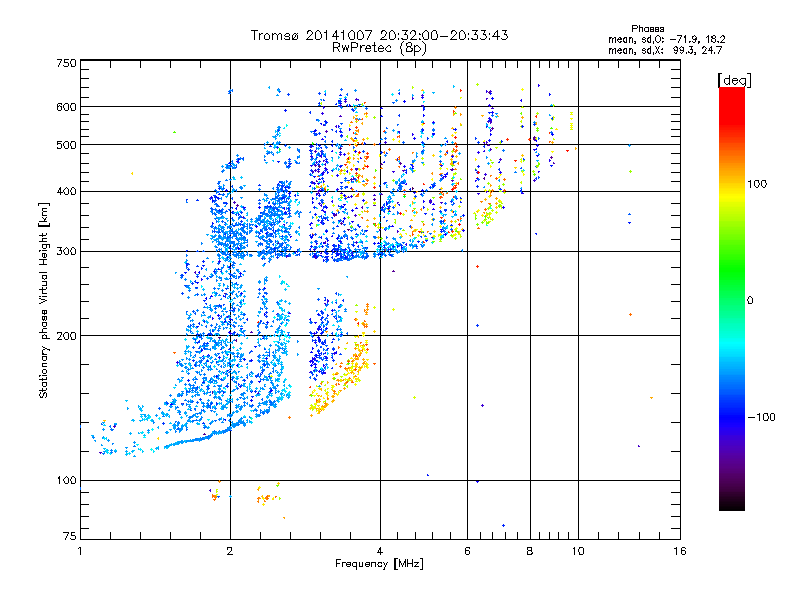Select the 'mean, sd,X: 99.3, 24.7' statistics line
This screenshot has height=600, width=800.
click(x=665, y=50)
